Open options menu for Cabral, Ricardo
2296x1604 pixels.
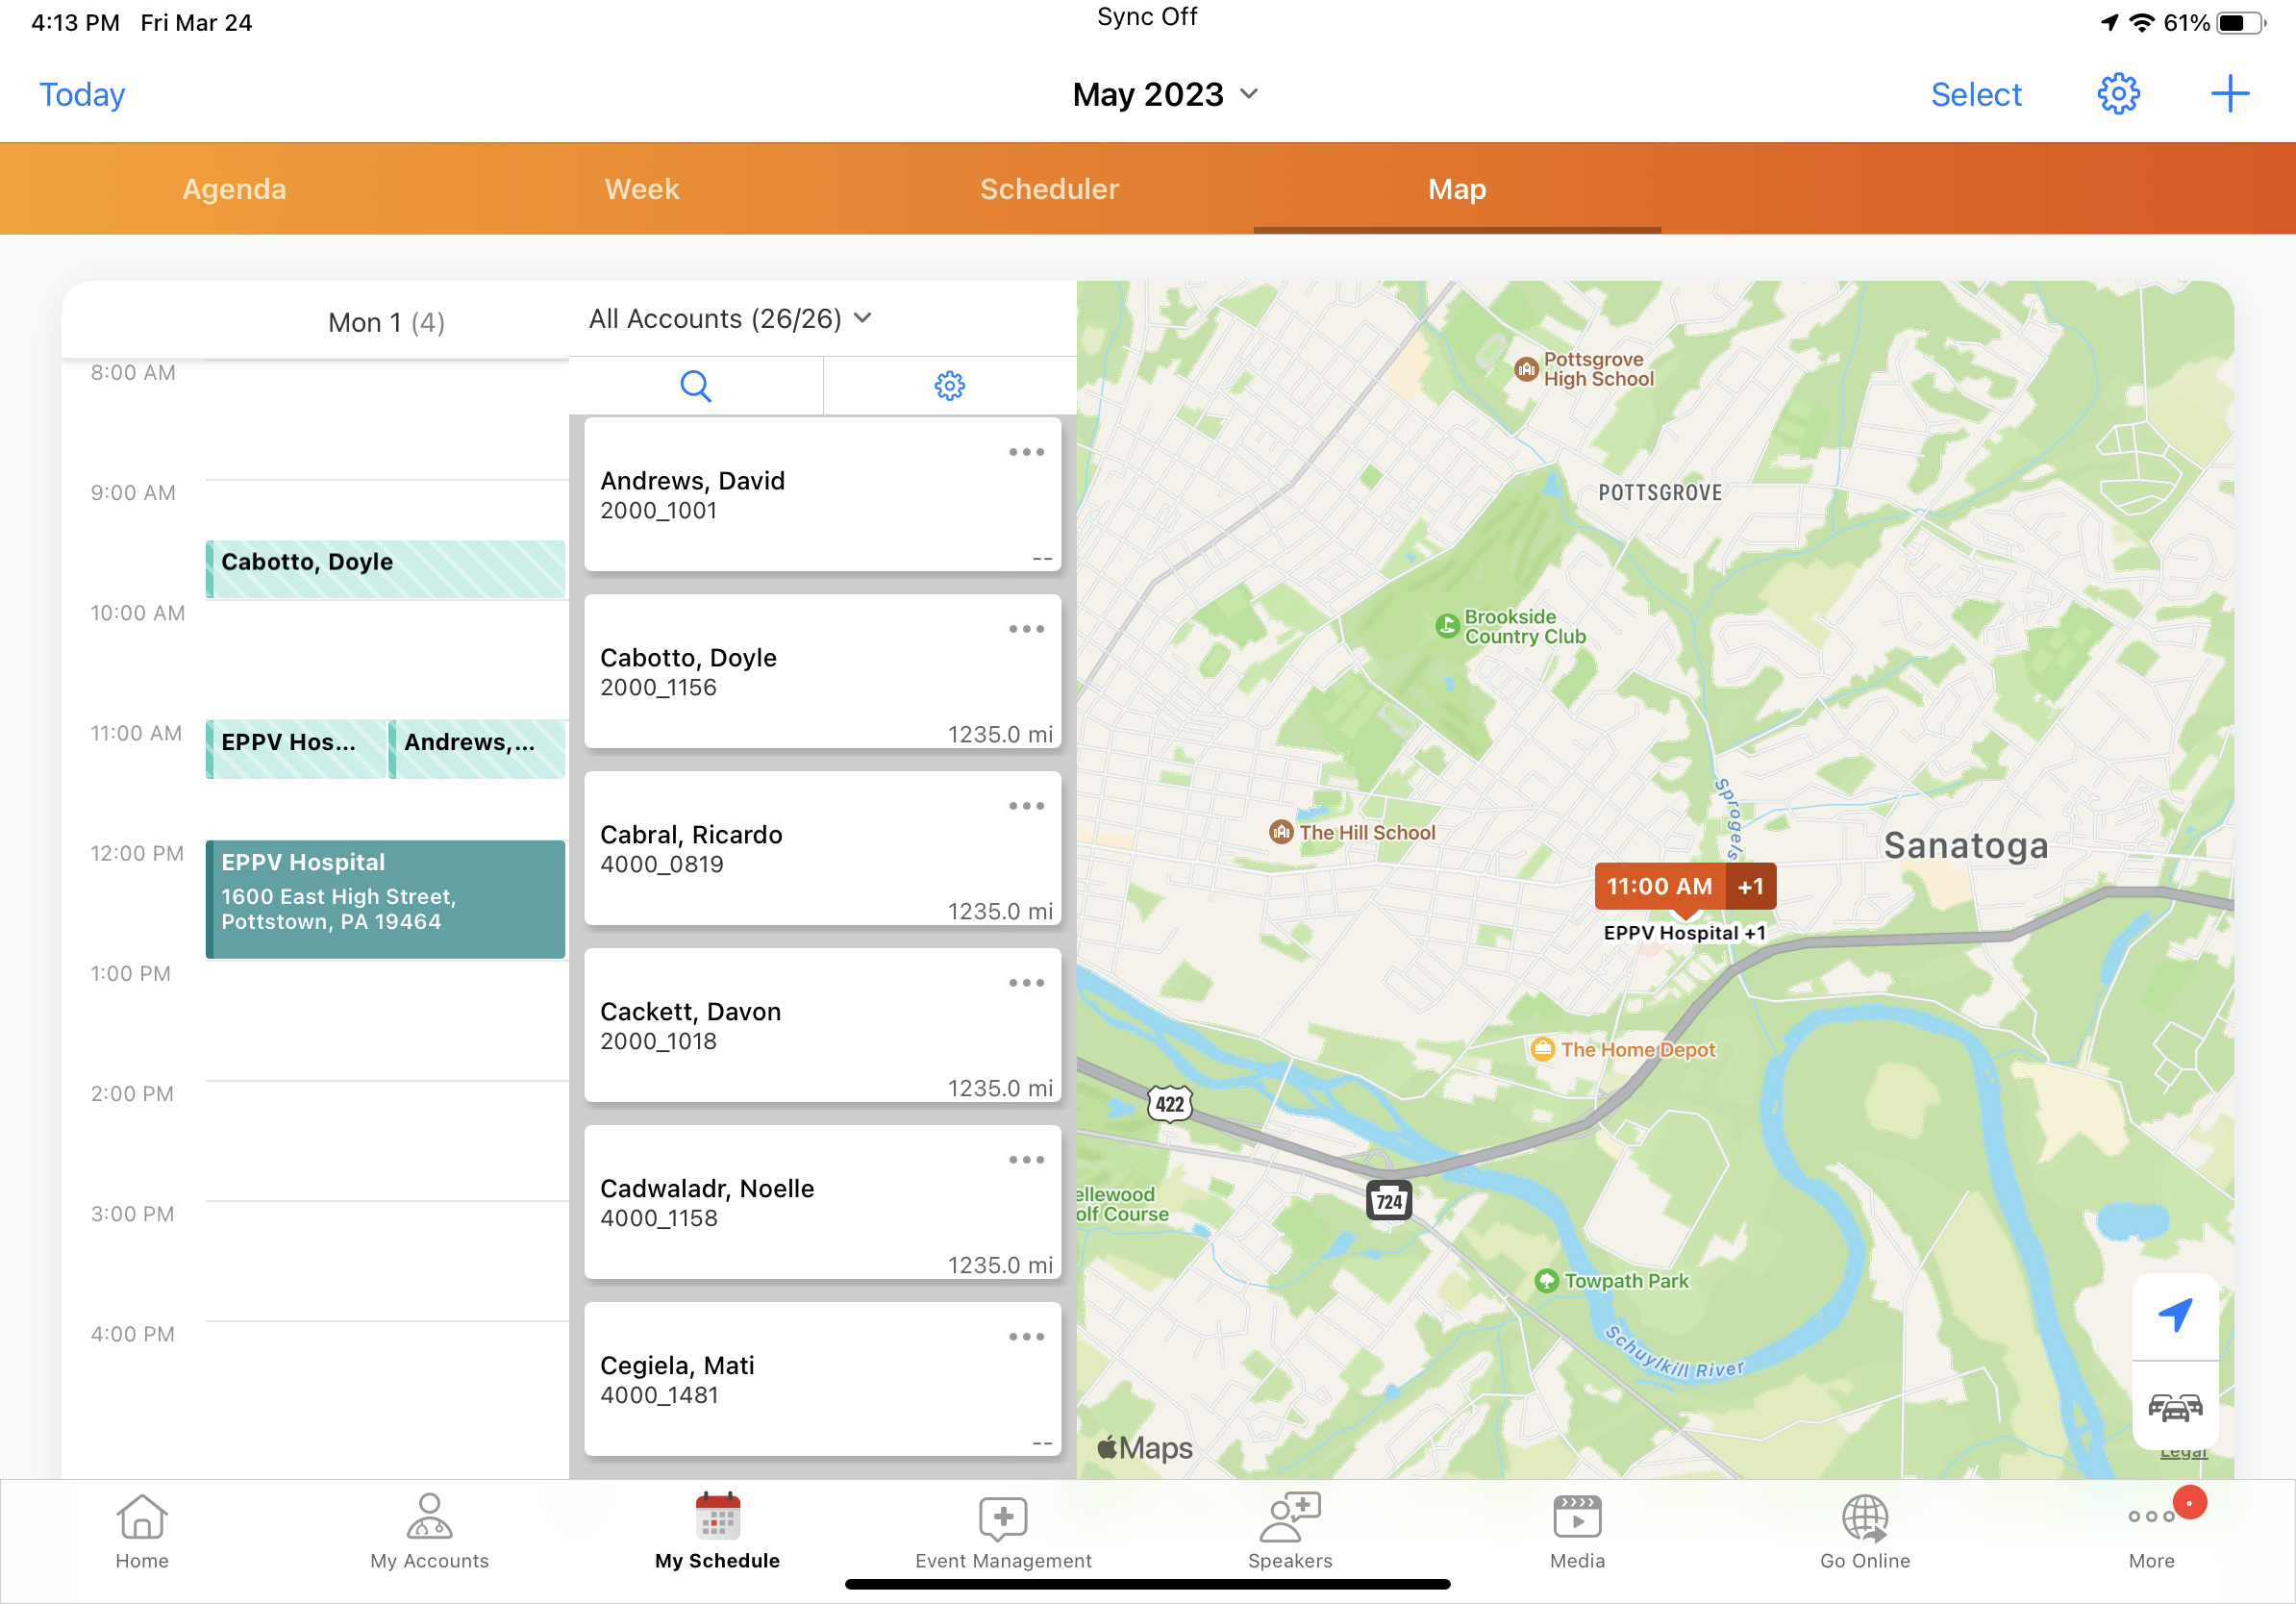coord(1026,806)
